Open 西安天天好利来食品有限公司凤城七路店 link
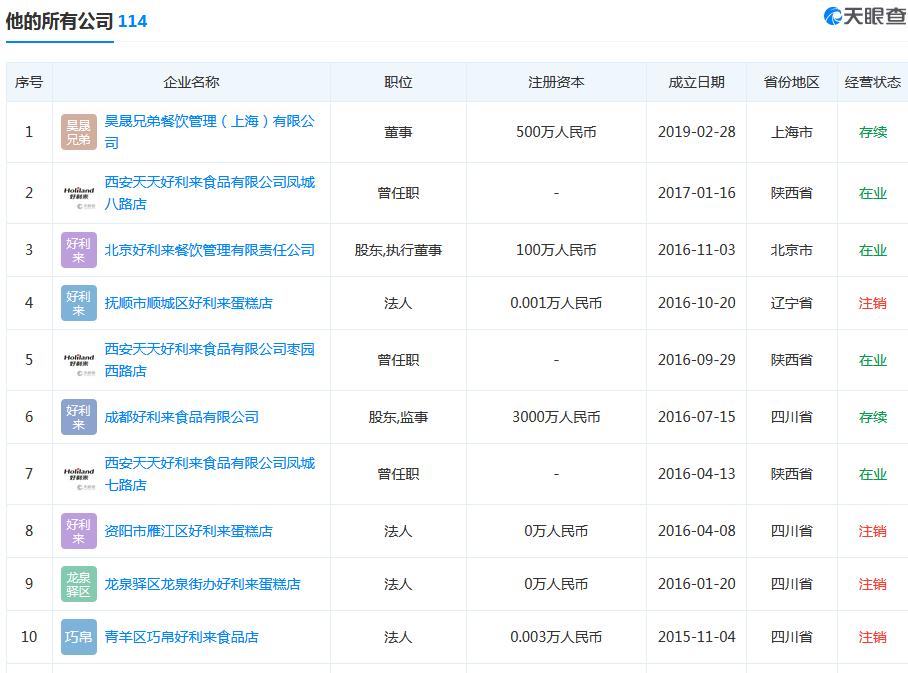The width and height of the screenshot is (908, 673). click(x=210, y=474)
